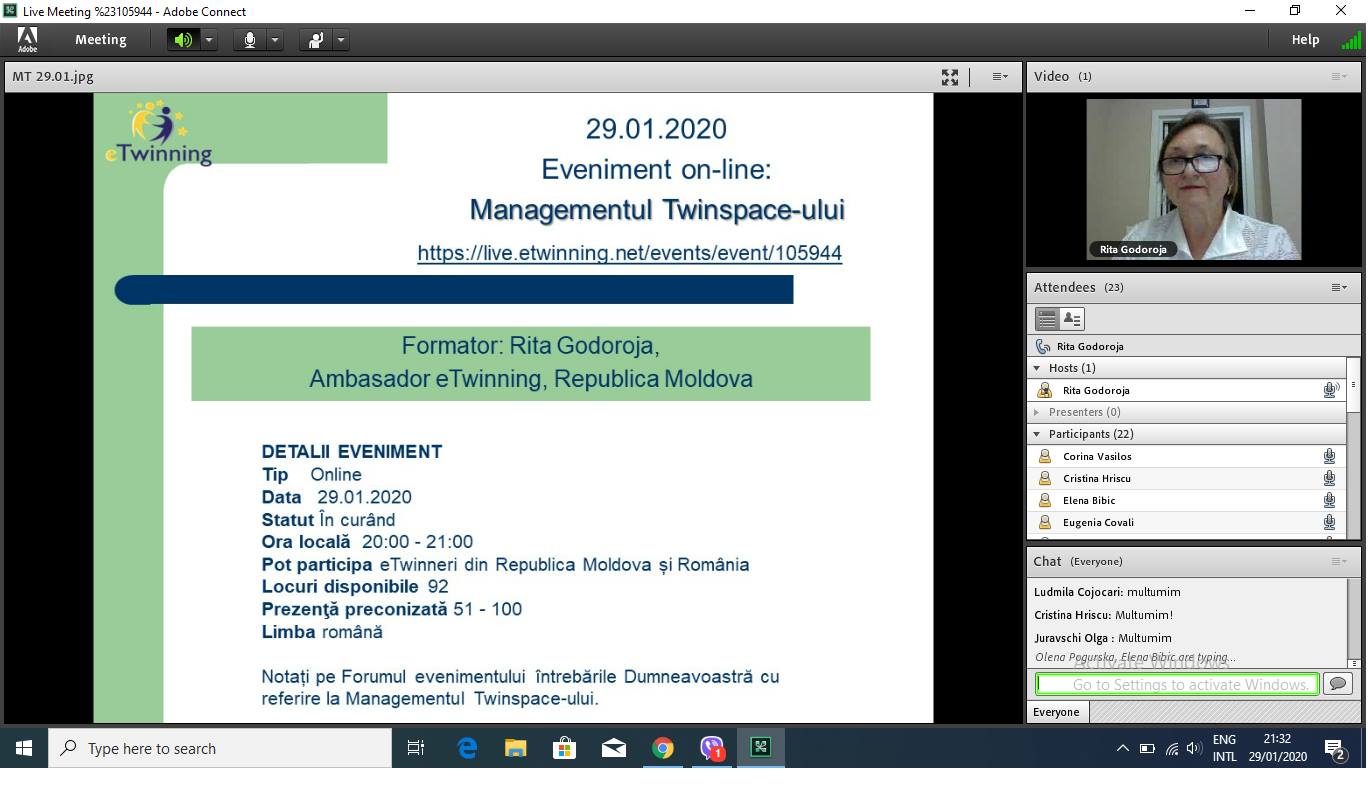The image size is (1368, 790).
Task: Click the host icon of Rita Godoroja
Action: (x=1045, y=390)
